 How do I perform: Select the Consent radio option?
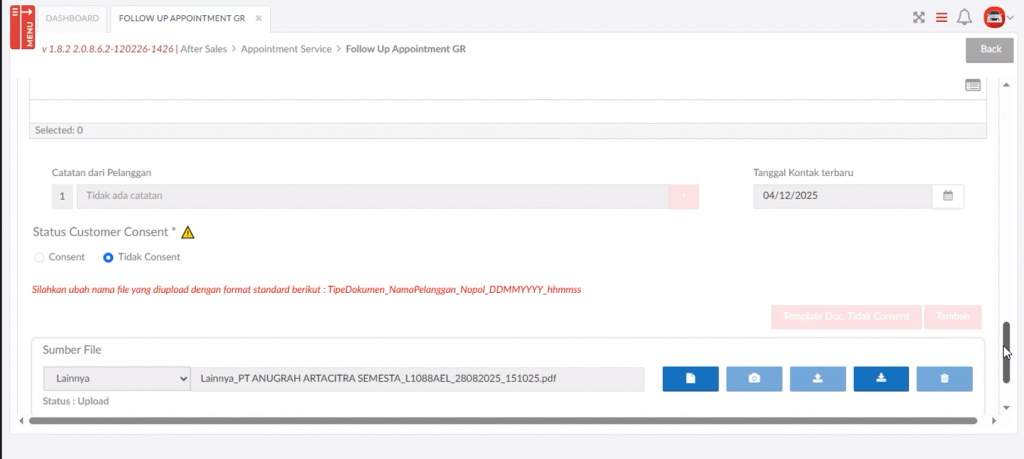[x=40, y=257]
